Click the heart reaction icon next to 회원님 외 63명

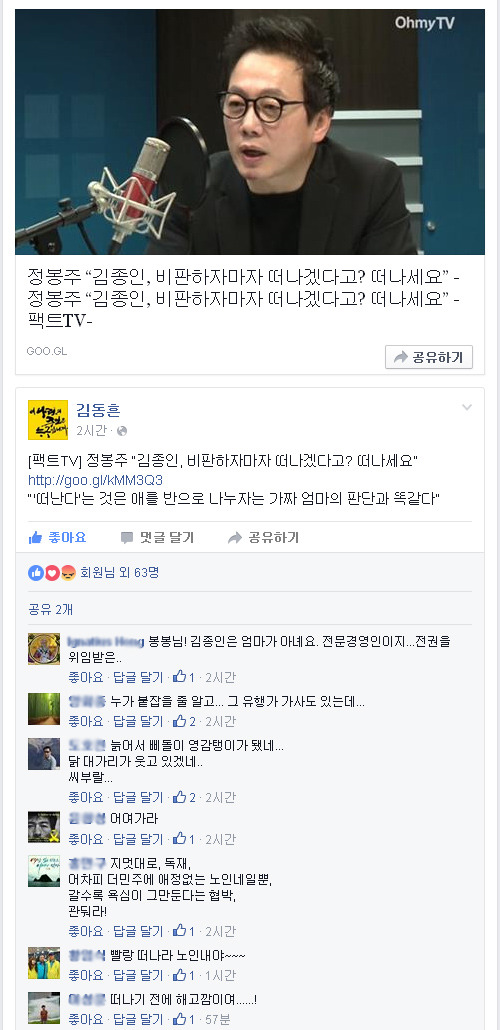click(x=52, y=573)
